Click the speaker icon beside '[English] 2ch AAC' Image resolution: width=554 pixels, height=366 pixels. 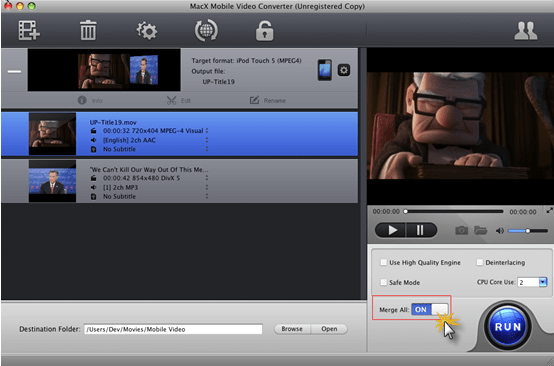[94, 140]
